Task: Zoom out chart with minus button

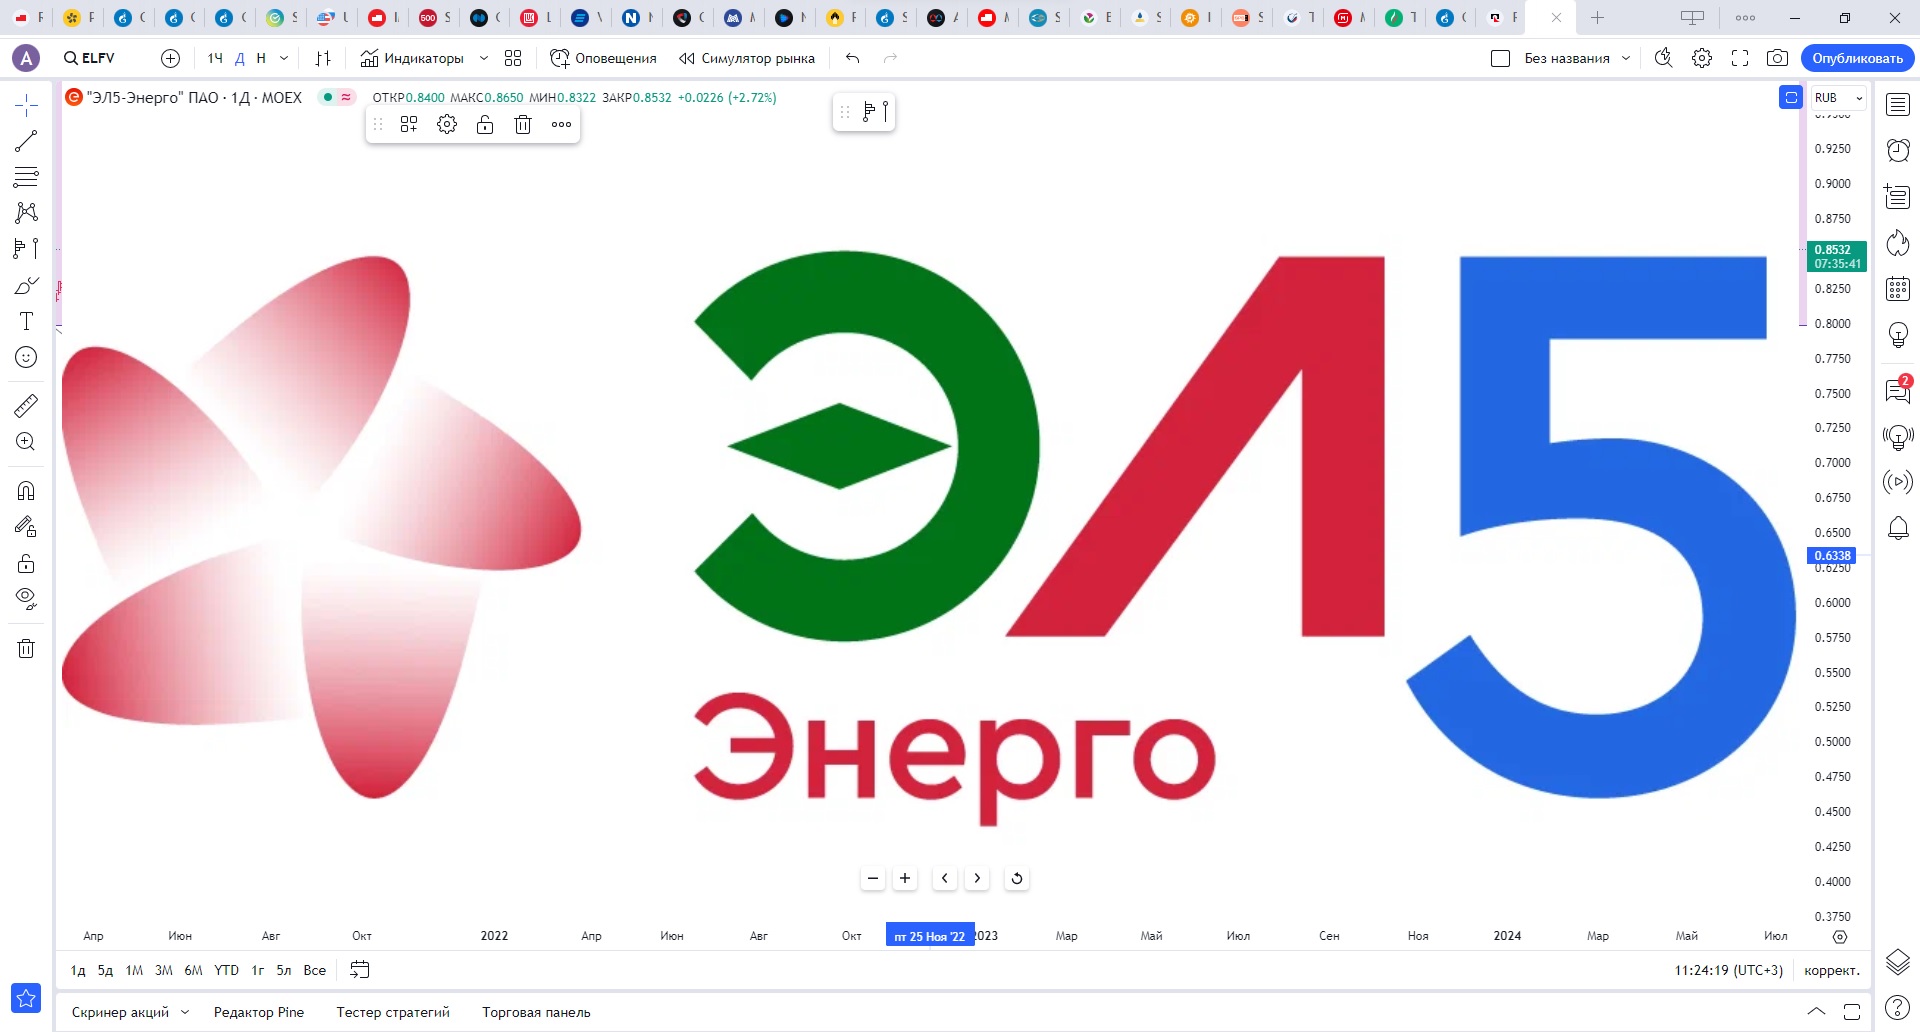Action: coord(873,878)
